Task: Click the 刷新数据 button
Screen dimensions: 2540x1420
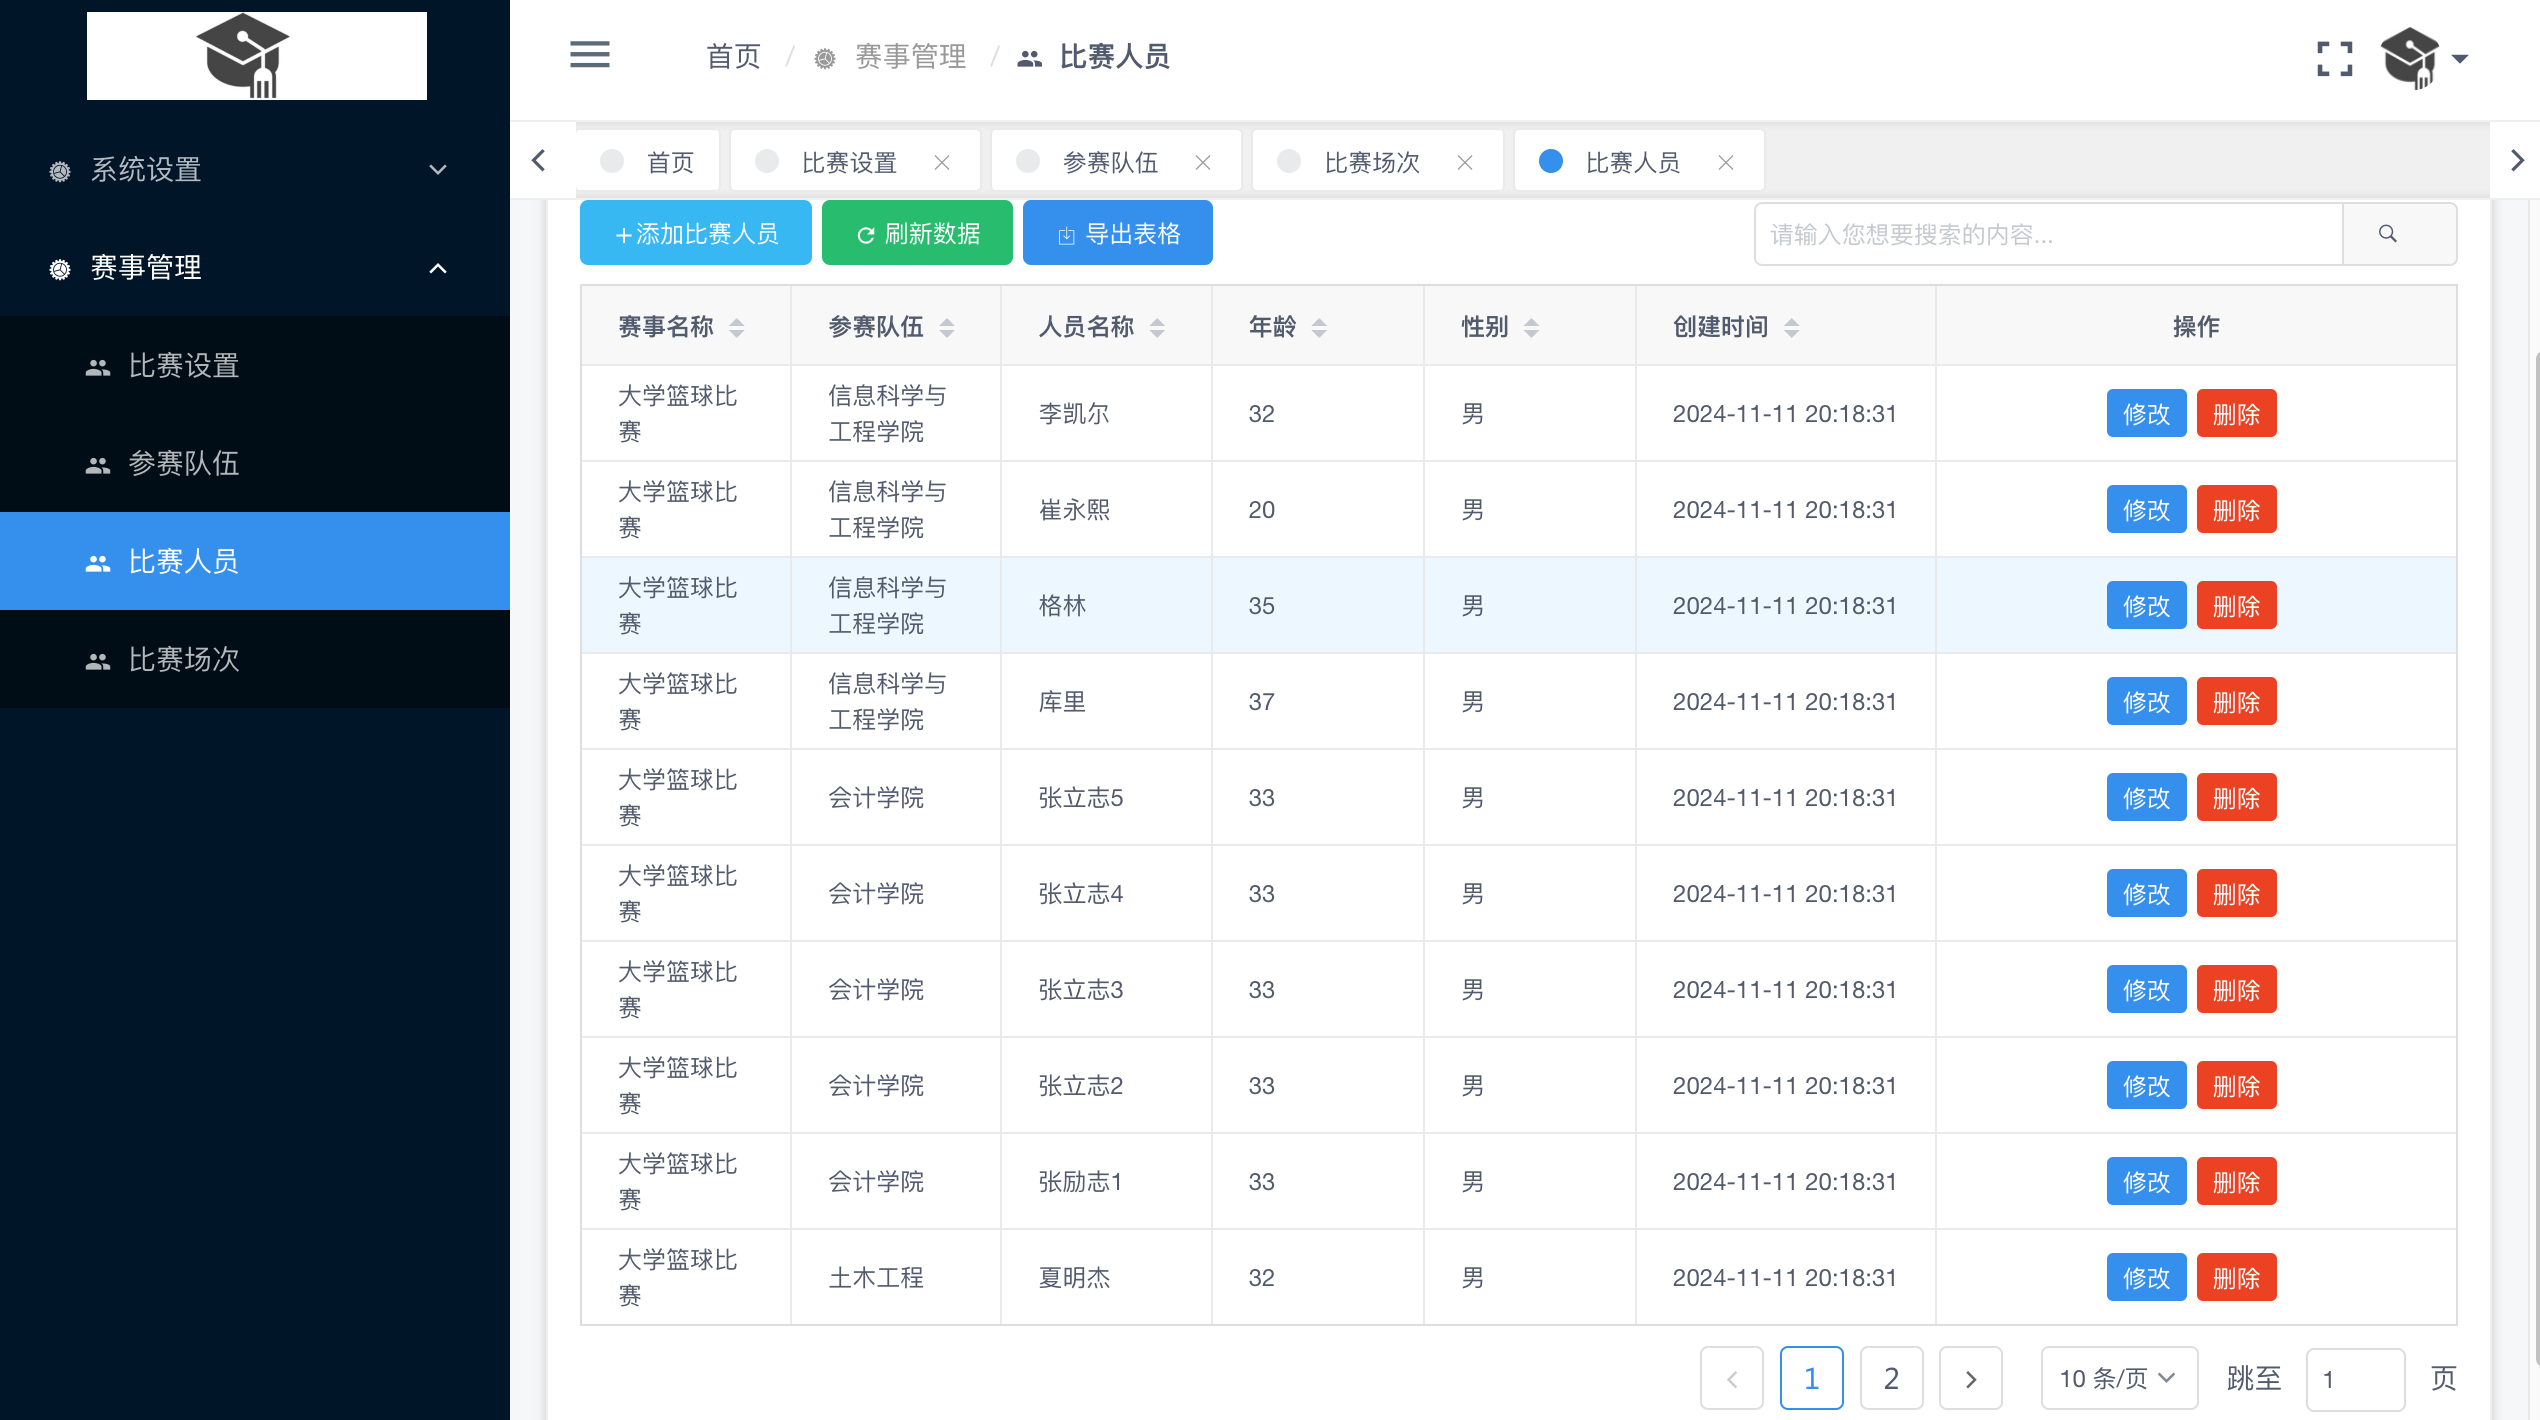Action: (x=917, y=234)
